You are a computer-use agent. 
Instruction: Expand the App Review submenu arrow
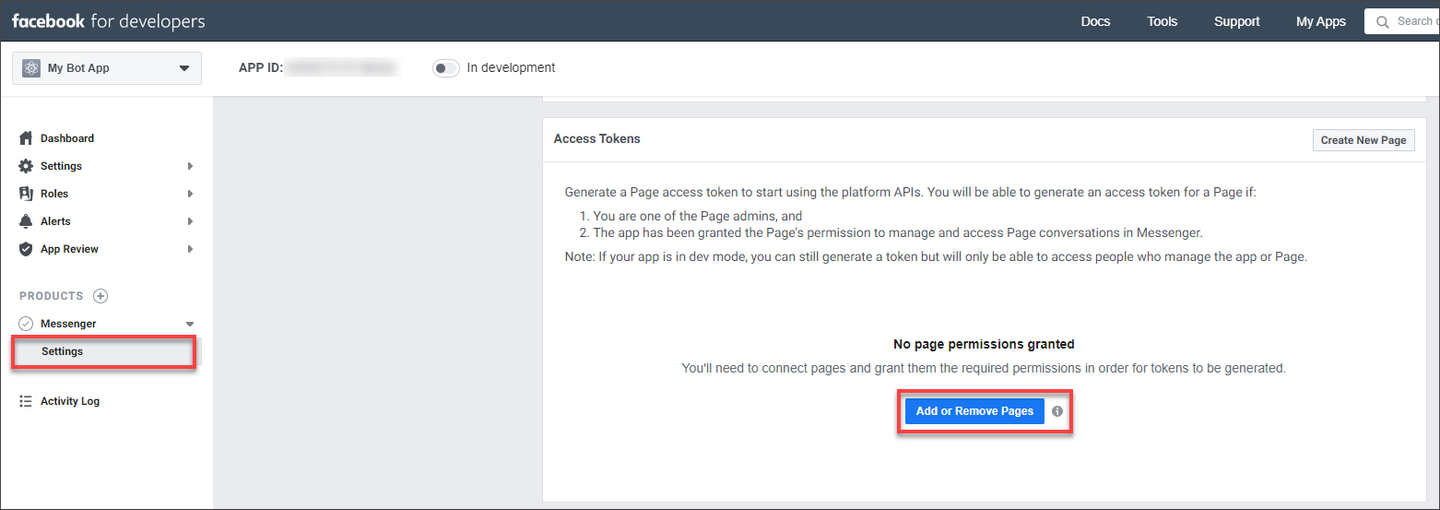pos(190,249)
